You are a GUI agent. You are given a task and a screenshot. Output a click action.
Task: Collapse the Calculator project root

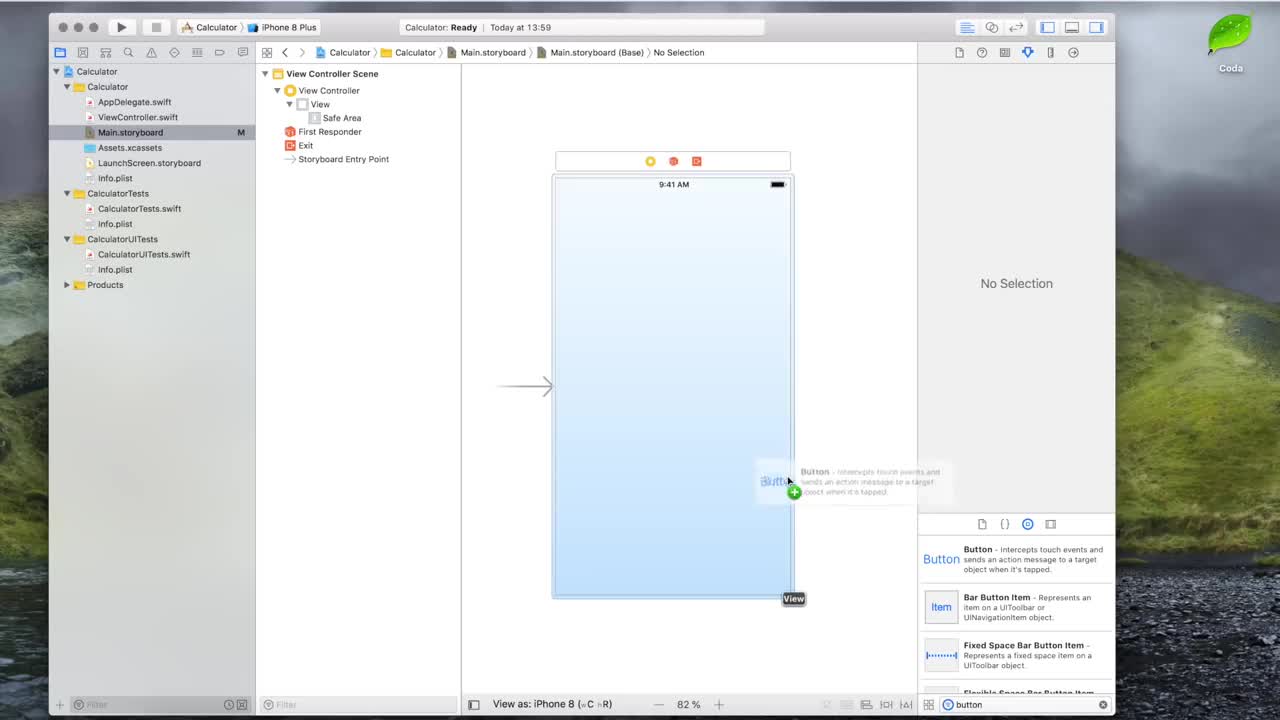56,71
